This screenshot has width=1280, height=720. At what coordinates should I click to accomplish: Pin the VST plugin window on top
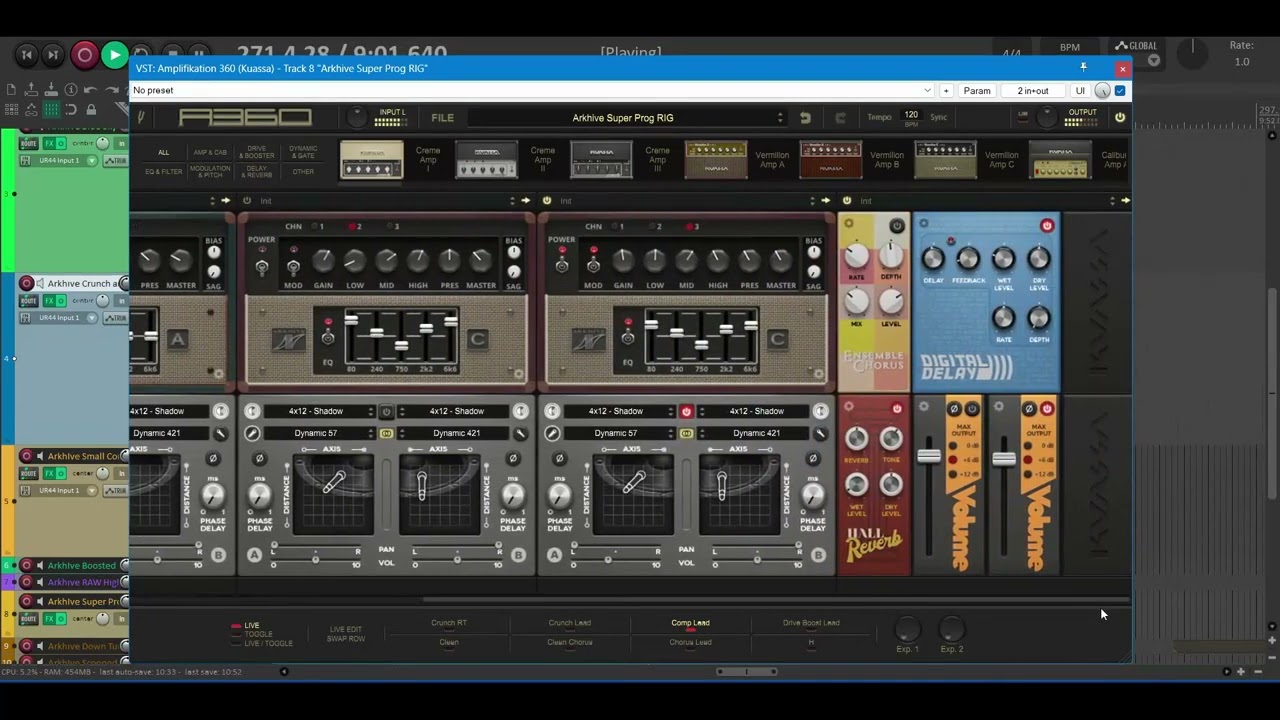[1083, 67]
